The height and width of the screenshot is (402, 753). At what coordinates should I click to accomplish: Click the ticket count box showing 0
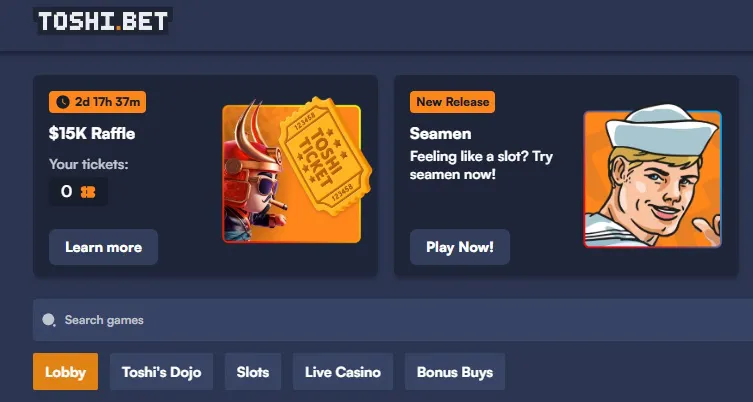78,192
